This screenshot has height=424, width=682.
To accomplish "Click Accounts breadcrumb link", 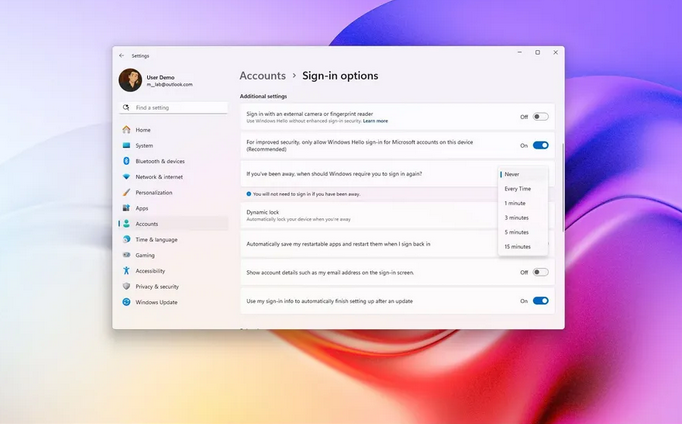I will click(262, 76).
